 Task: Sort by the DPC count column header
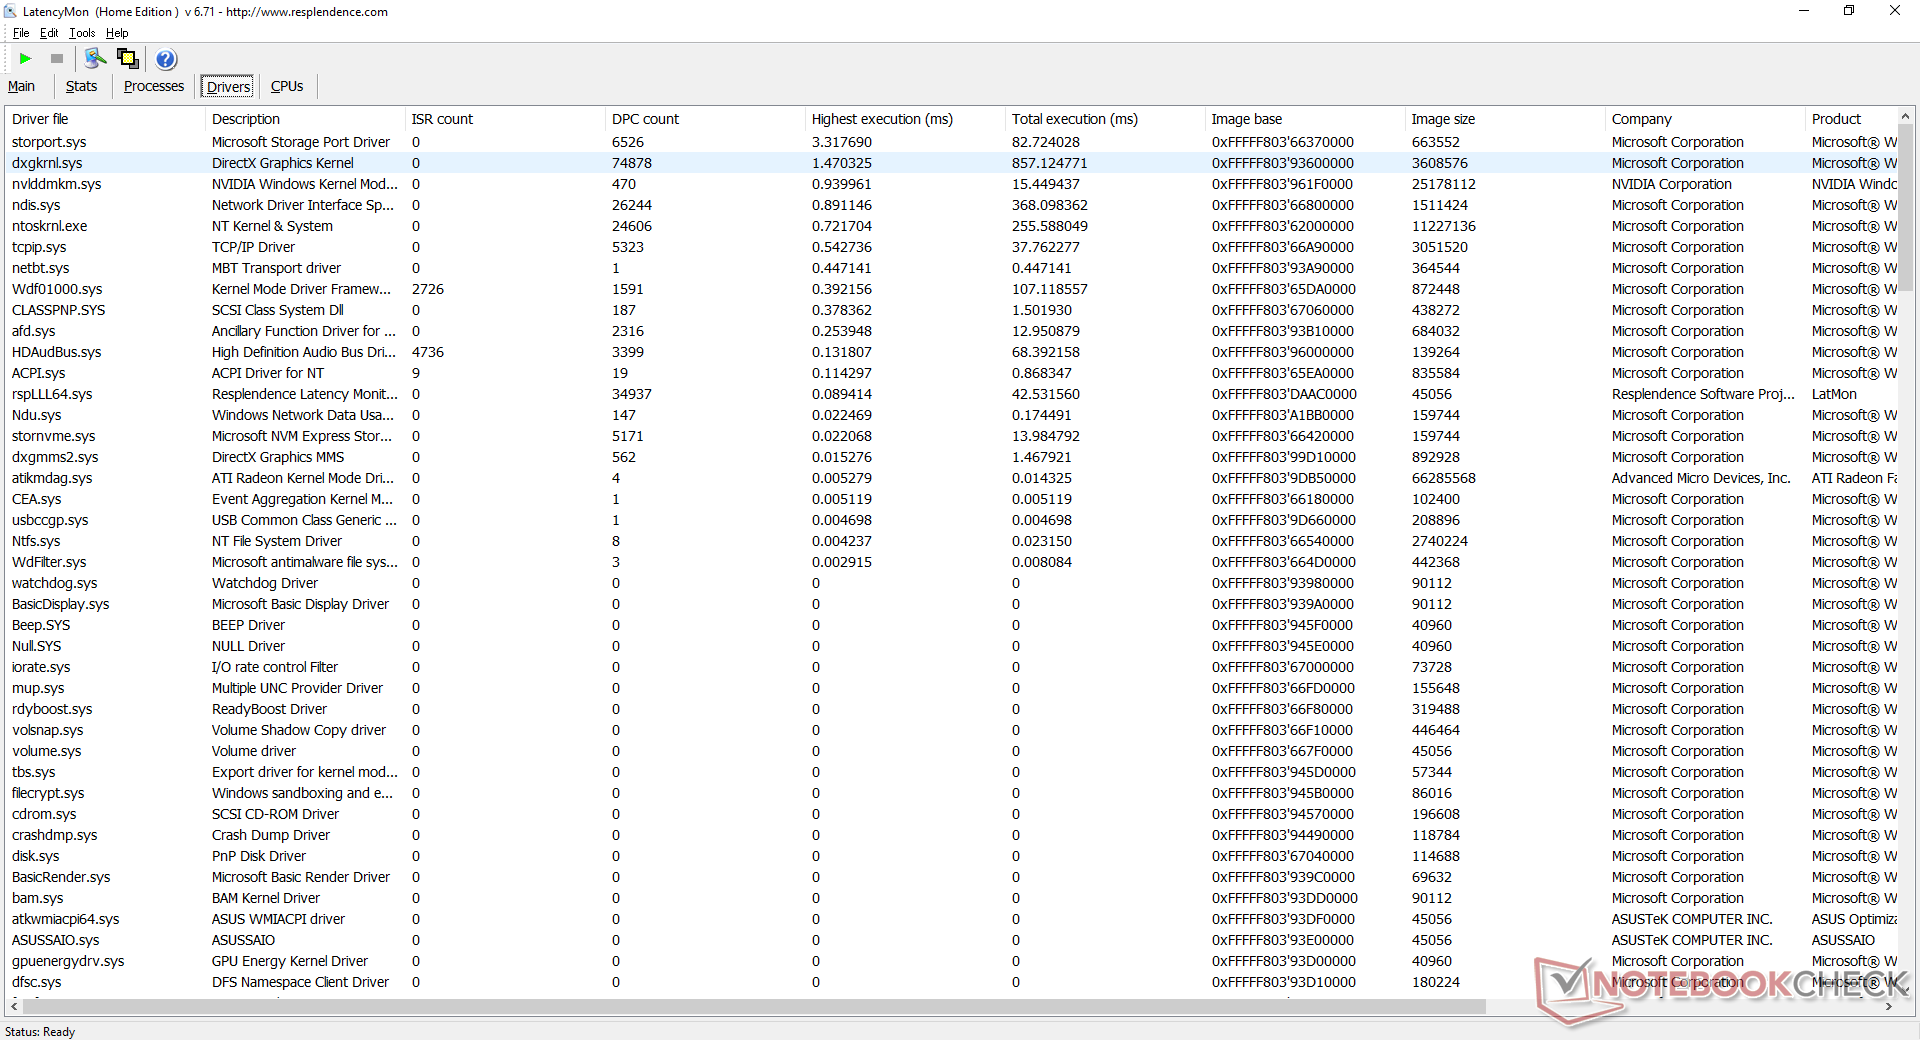click(645, 119)
